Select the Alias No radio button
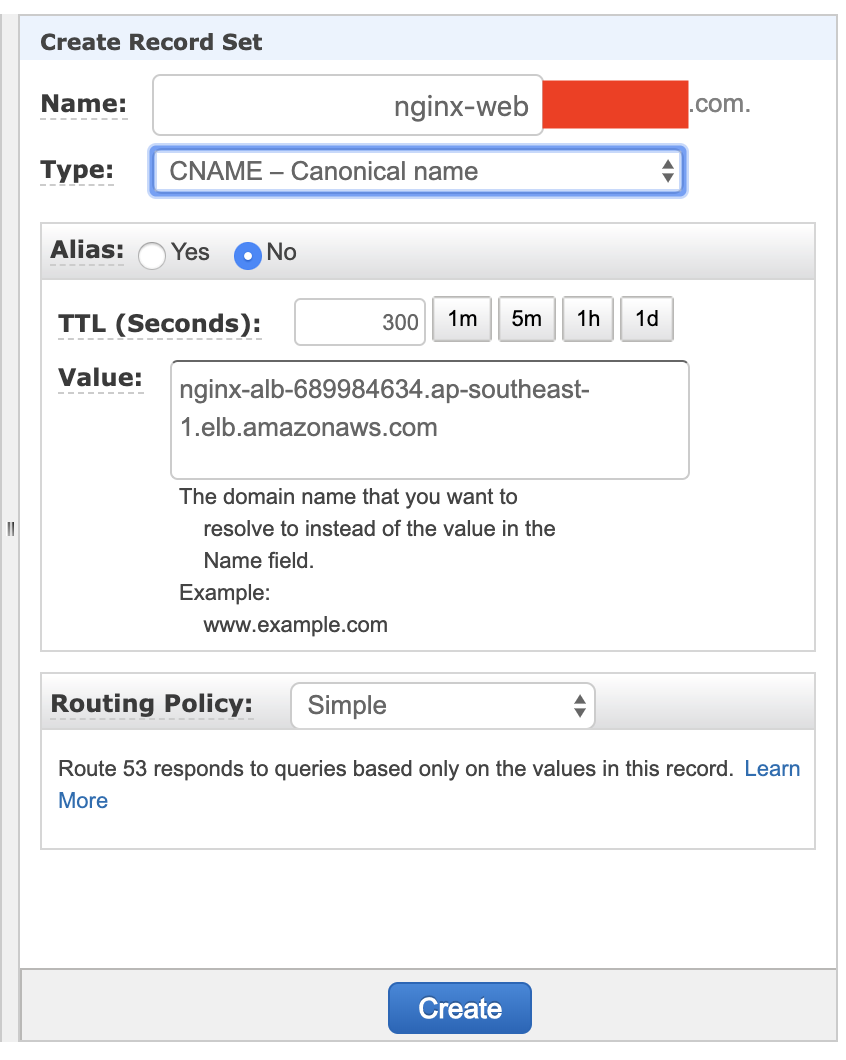 pos(247,255)
